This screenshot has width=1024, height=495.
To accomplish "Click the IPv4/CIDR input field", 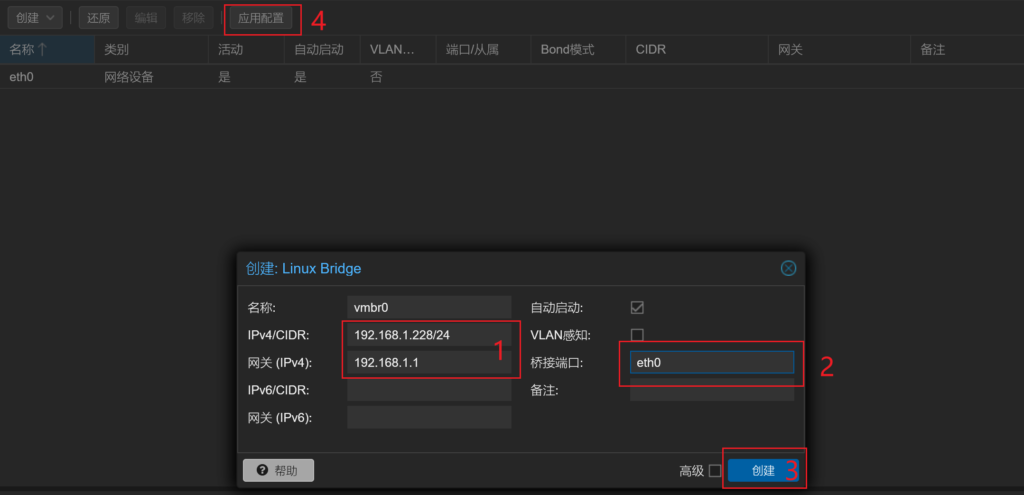I will coord(428,335).
